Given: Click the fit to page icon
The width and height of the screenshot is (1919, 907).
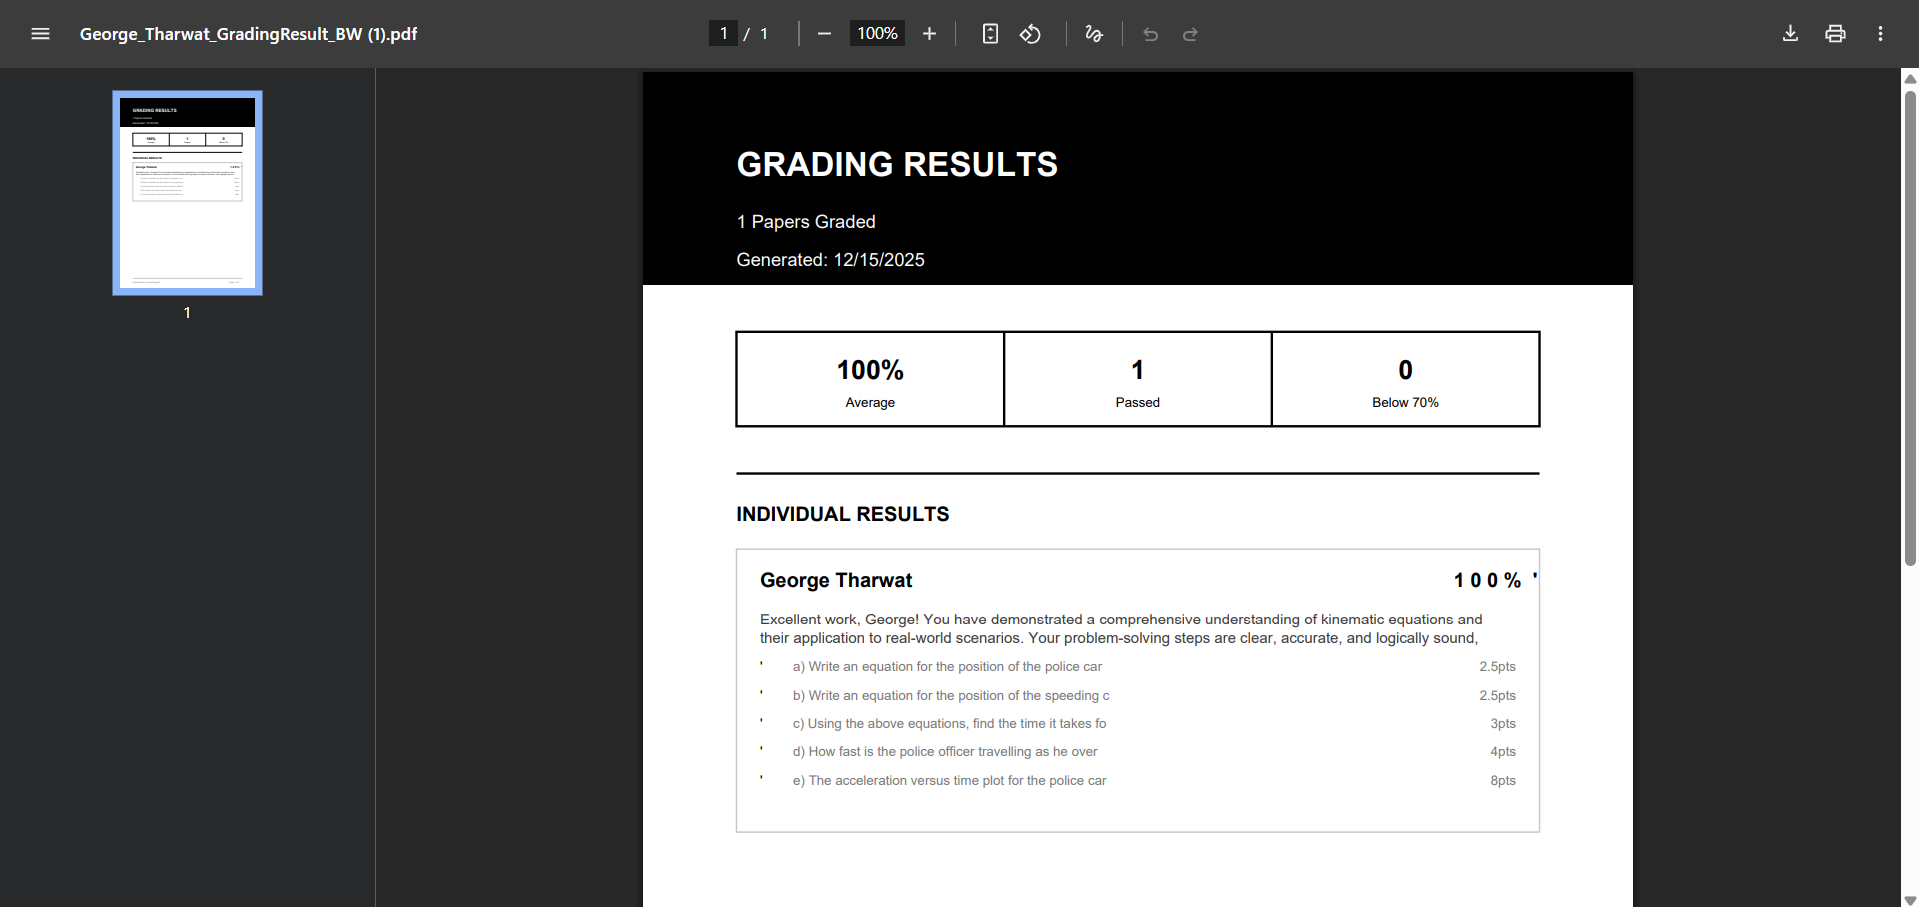Looking at the screenshot, I should tap(990, 34).
